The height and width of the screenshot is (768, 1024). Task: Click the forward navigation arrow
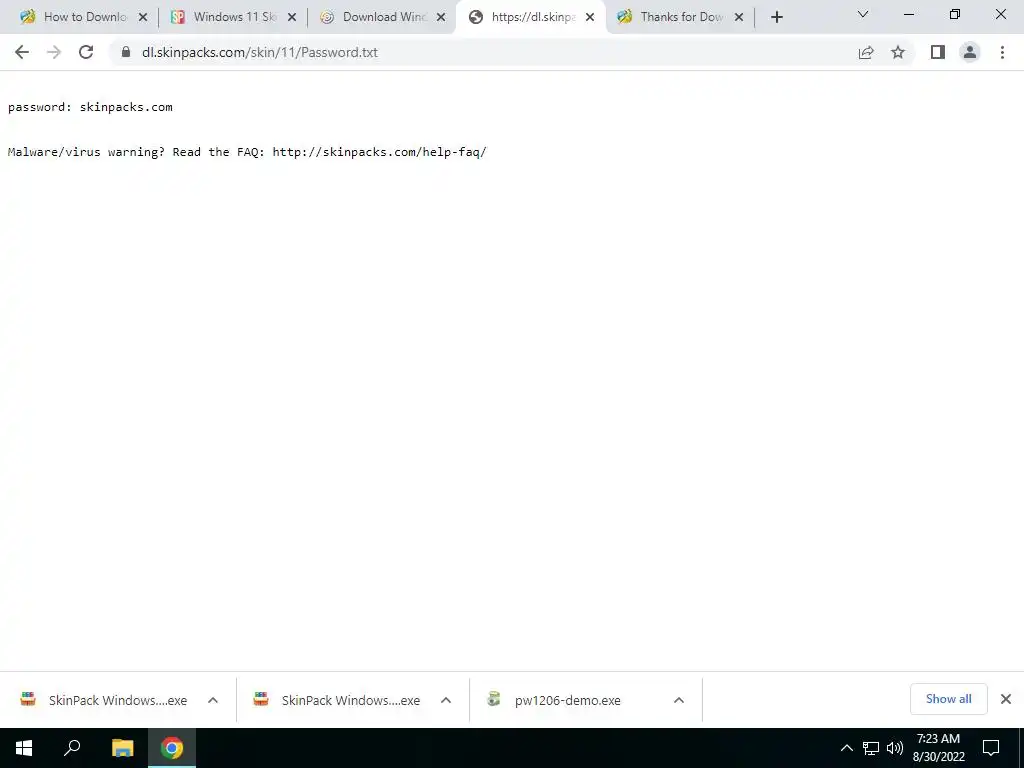pos(54,52)
